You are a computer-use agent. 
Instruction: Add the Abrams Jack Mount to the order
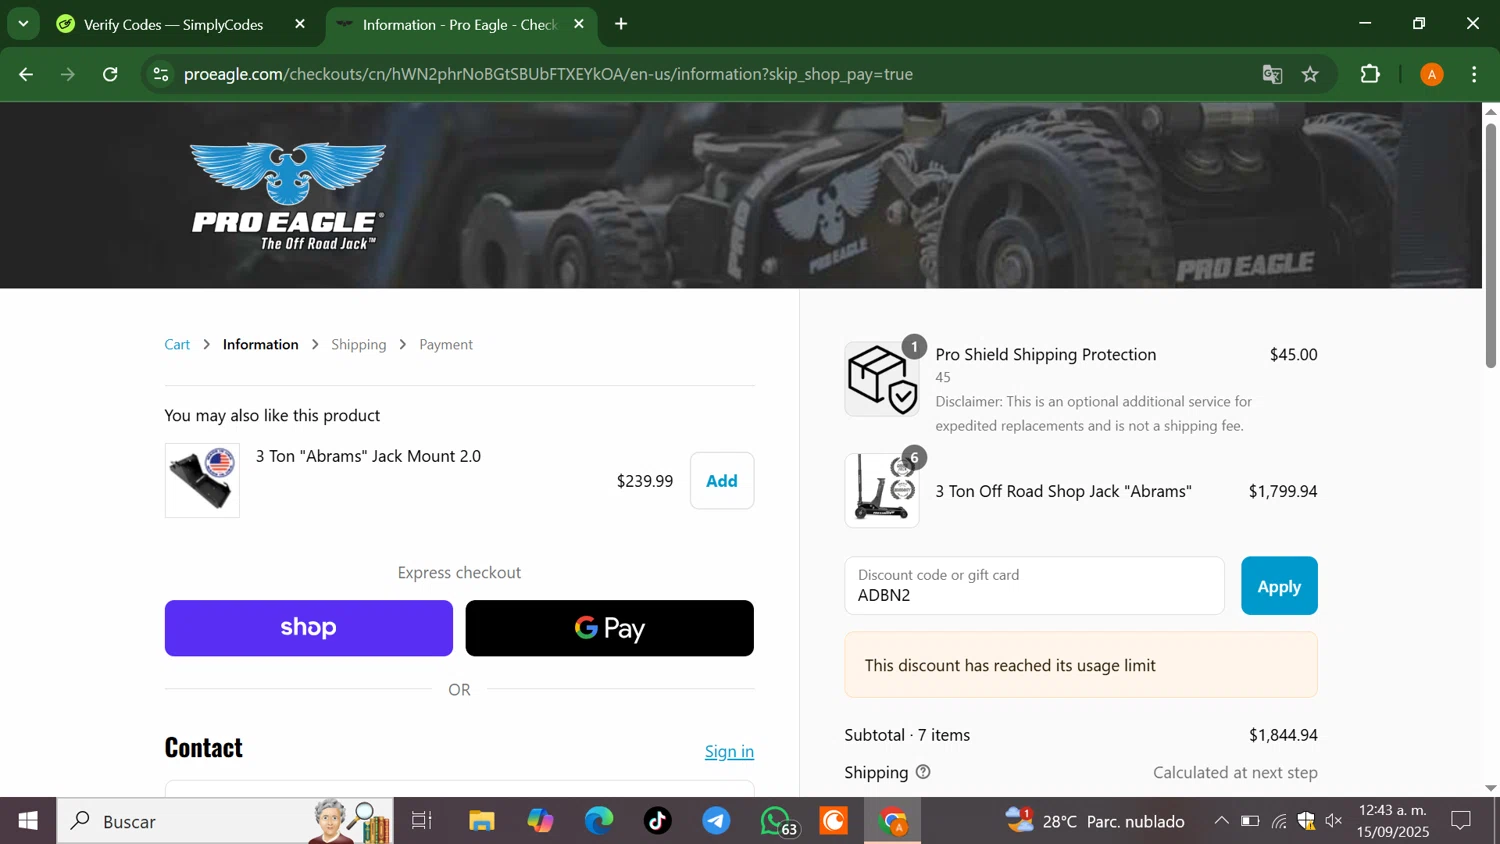pos(722,481)
